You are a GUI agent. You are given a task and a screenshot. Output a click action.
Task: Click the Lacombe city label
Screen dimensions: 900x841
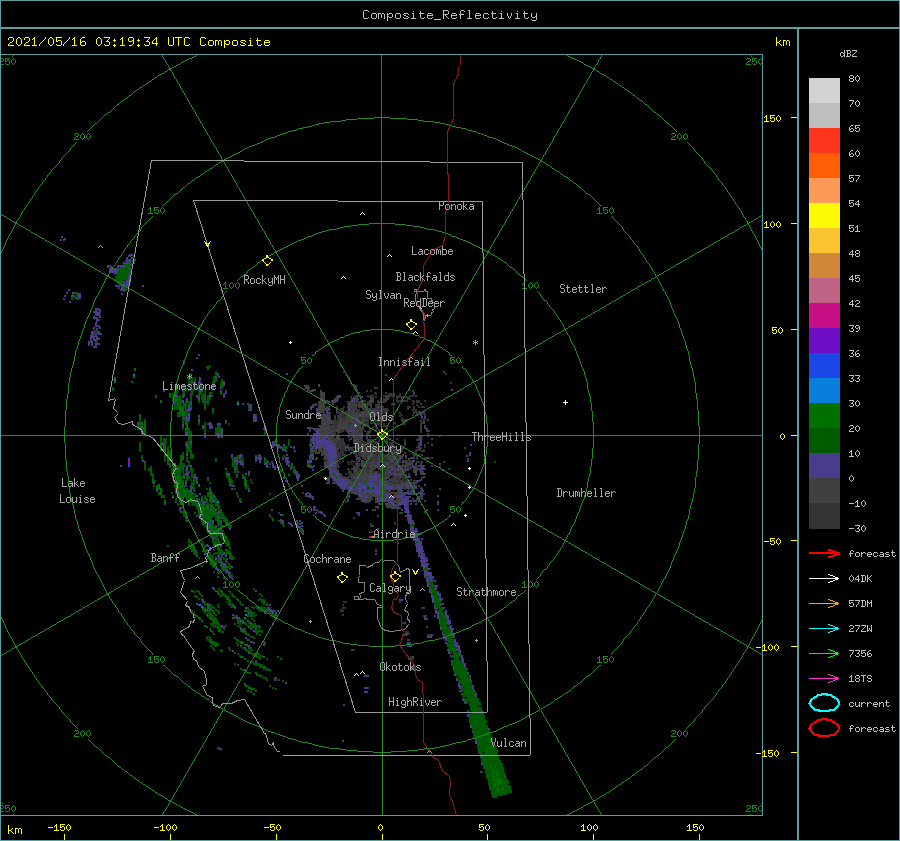pyautogui.click(x=432, y=251)
